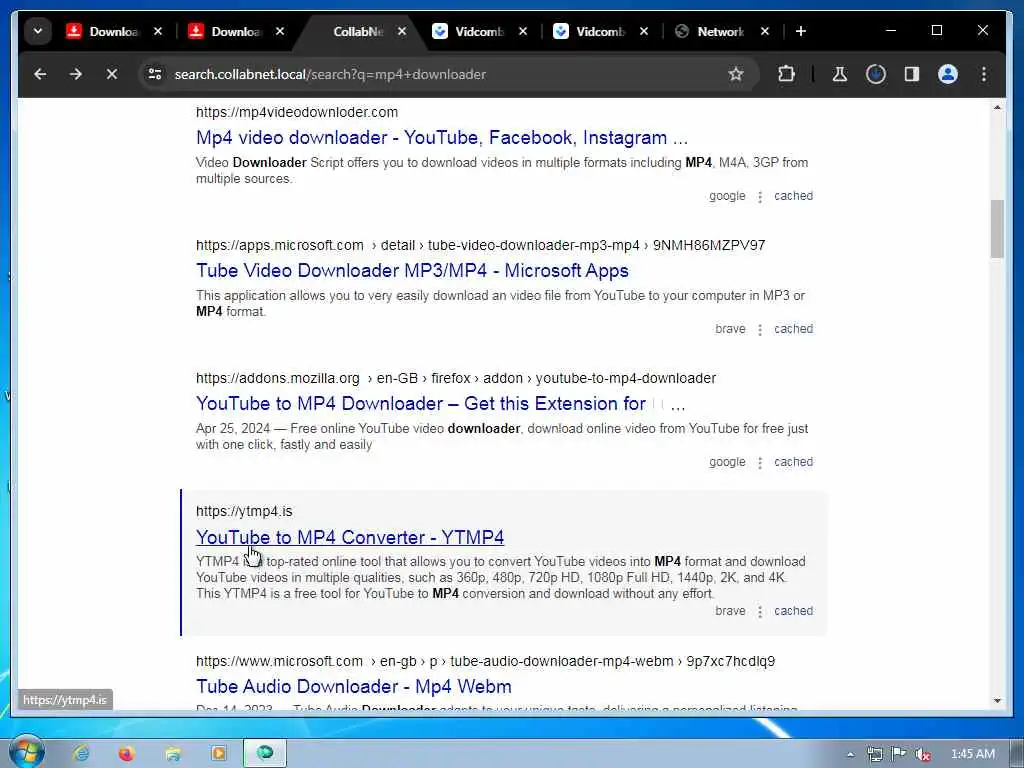This screenshot has height=768, width=1024.
Task: Open Chrome Labs flask icon
Action: click(x=840, y=74)
